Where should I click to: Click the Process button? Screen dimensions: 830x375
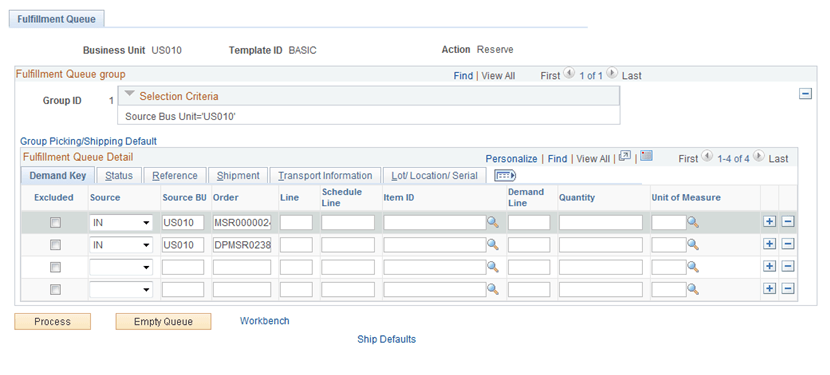click(x=52, y=322)
